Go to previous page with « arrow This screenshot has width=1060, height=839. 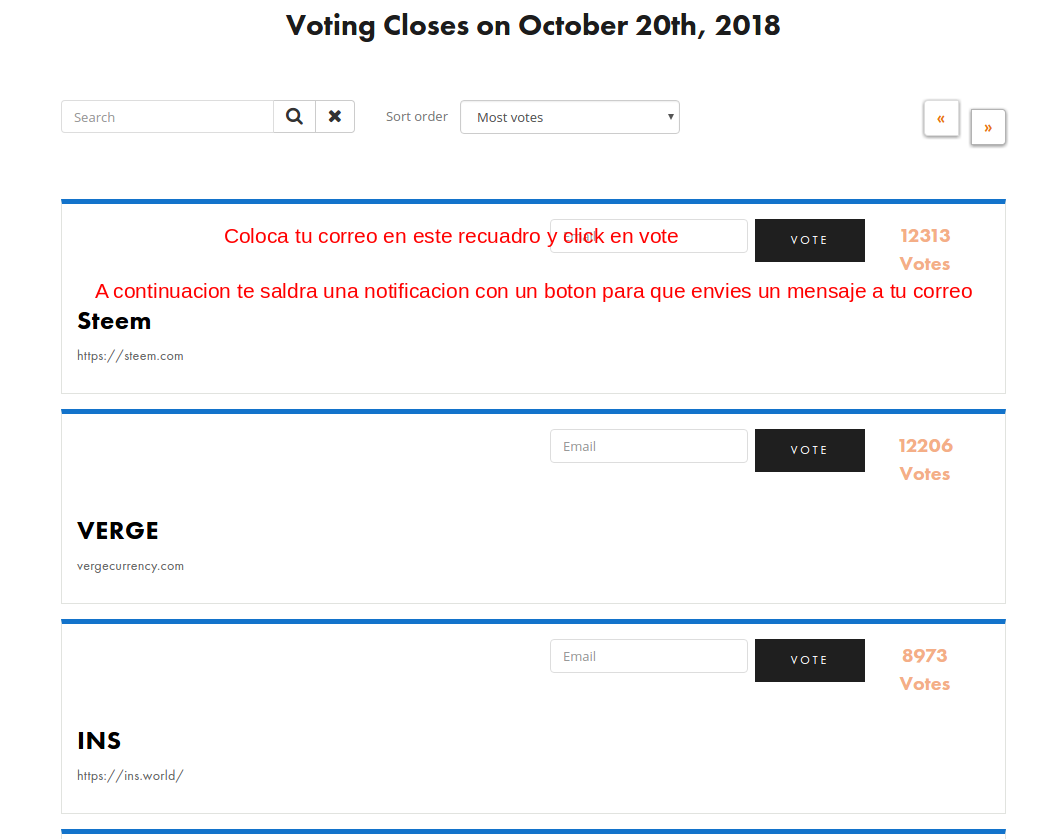pyautogui.click(x=941, y=118)
